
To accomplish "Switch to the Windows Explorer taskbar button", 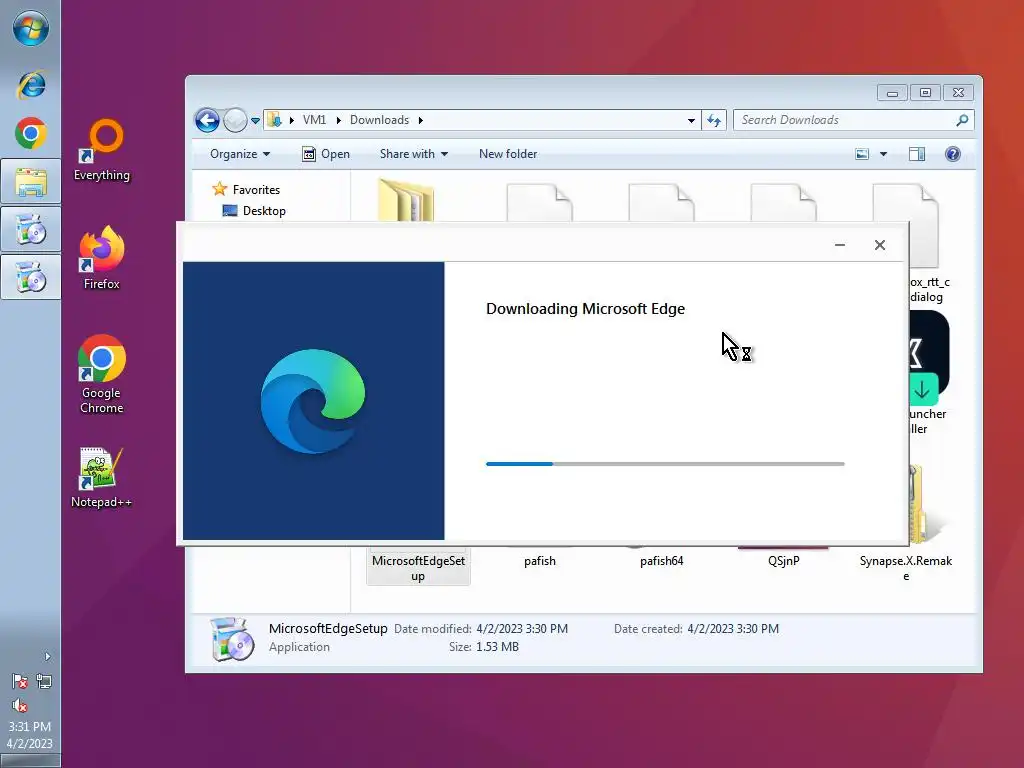I will pos(31,182).
